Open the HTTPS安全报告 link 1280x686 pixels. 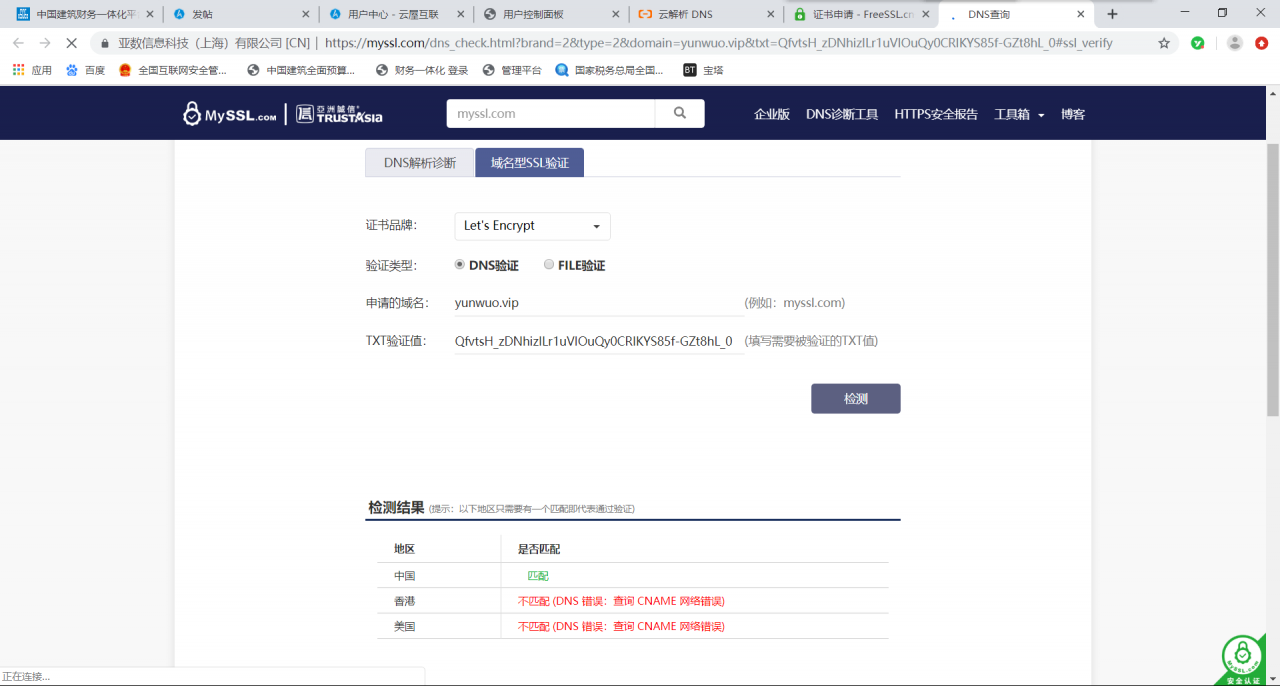936,114
